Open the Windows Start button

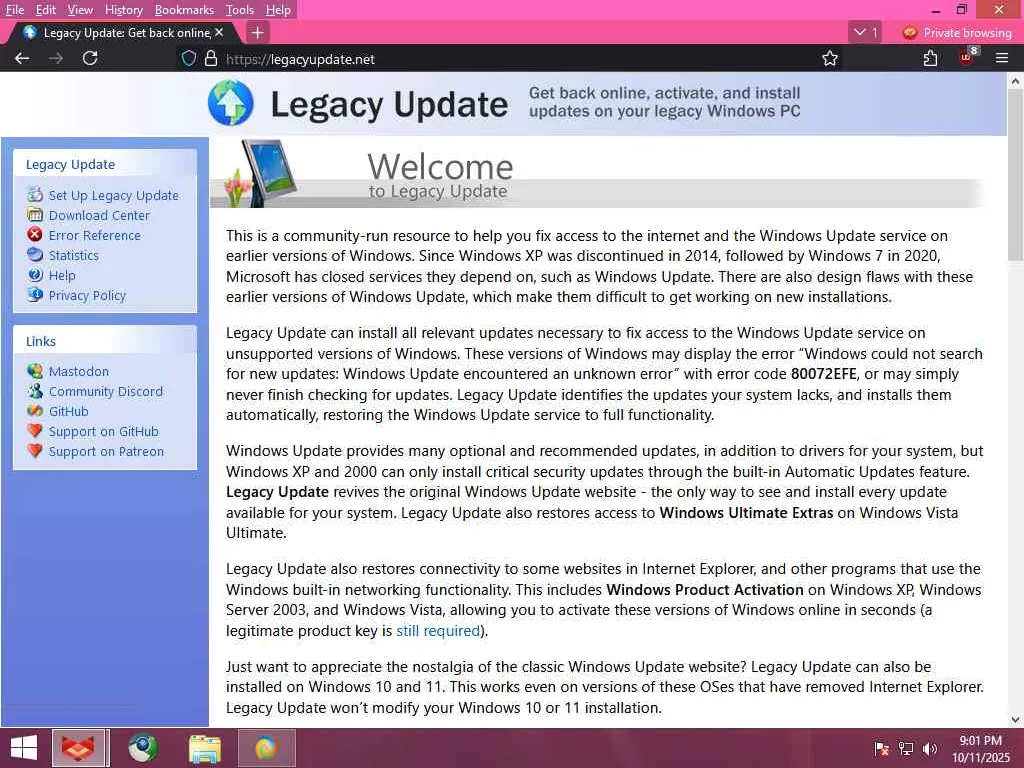24,748
